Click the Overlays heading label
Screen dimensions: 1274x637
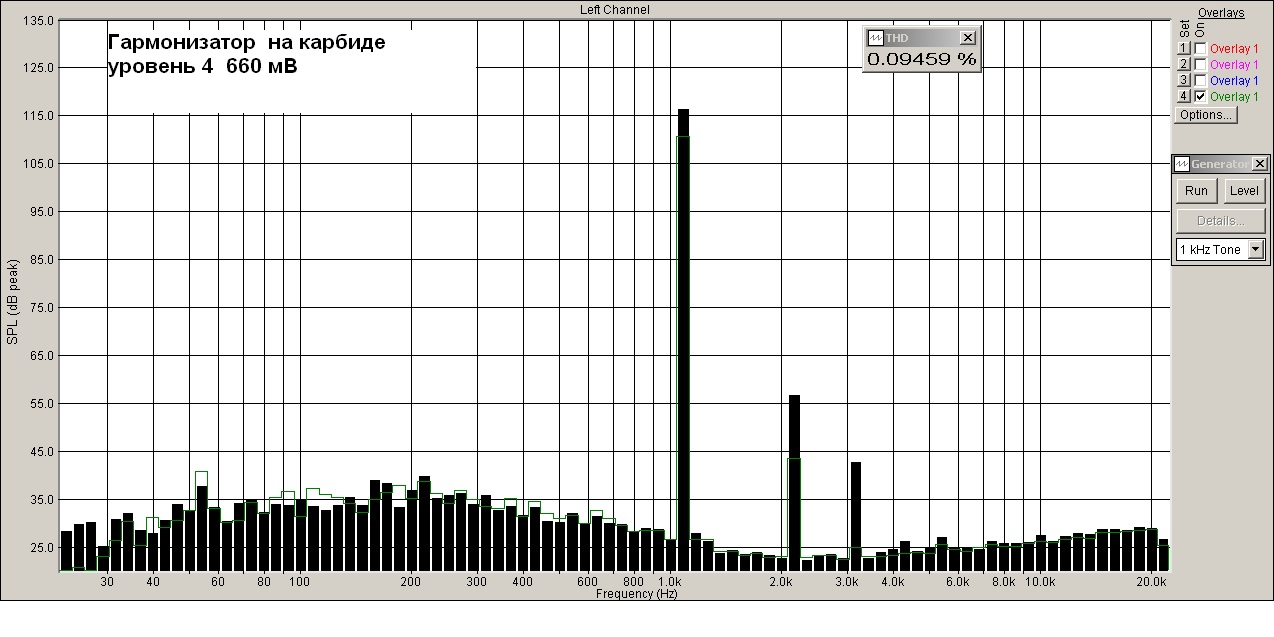click(x=1221, y=13)
